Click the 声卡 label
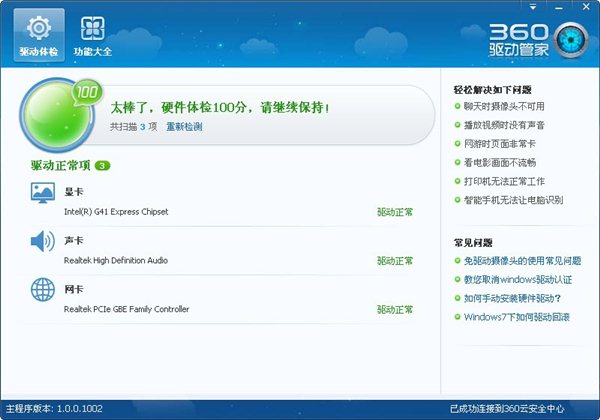 [x=73, y=240]
